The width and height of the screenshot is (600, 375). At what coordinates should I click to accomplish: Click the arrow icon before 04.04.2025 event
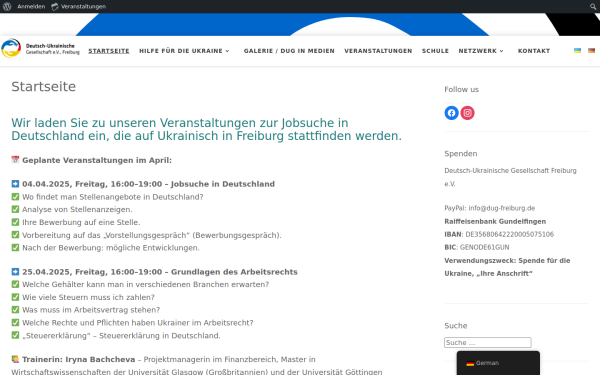(x=15, y=184)
